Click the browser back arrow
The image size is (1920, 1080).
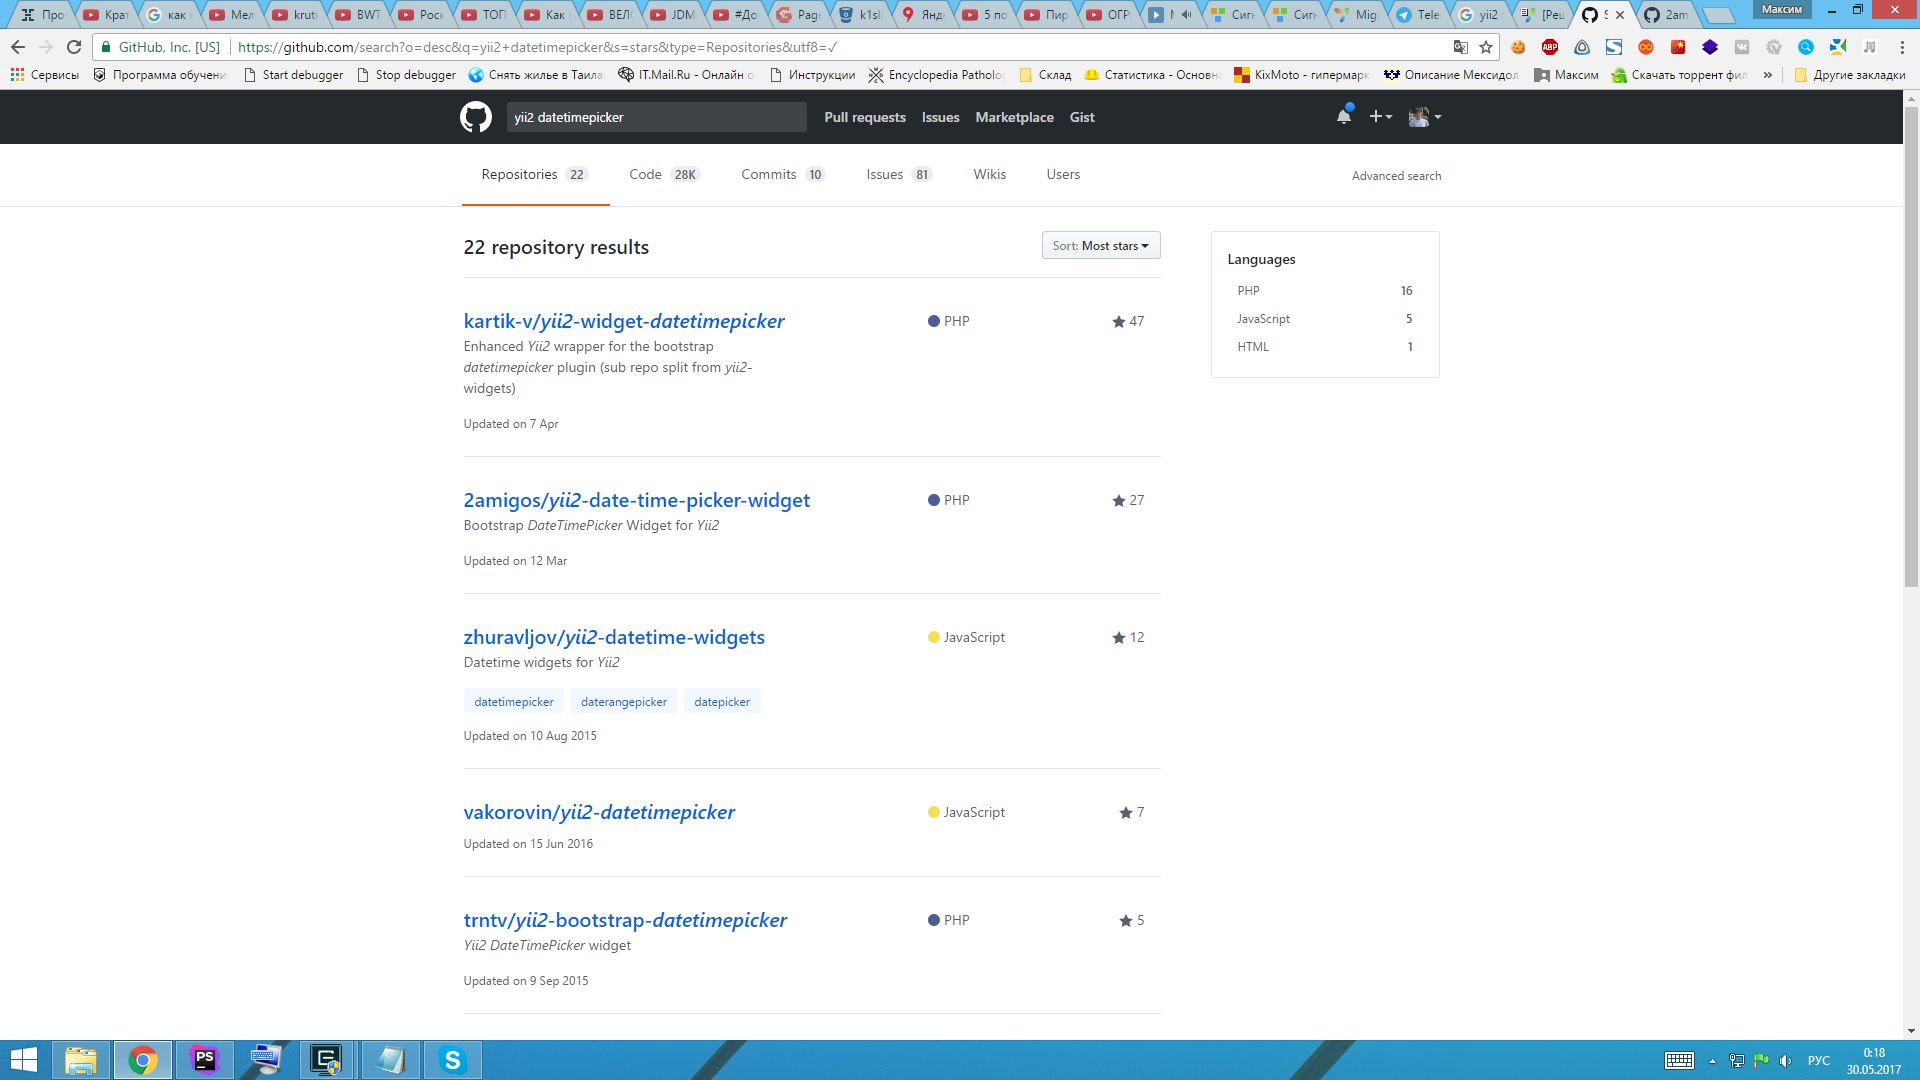[x=18, y=47]
